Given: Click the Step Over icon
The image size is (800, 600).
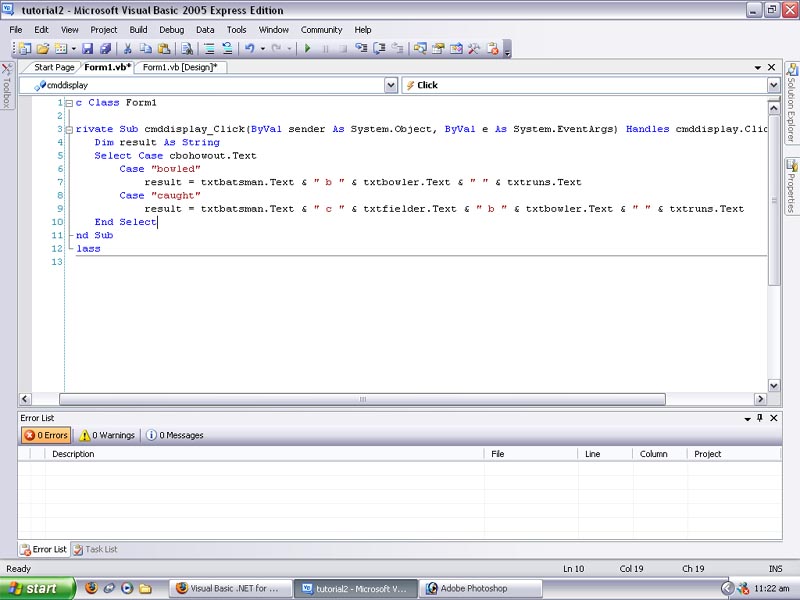Looking at the screenshot, I should tap(379, 48).
